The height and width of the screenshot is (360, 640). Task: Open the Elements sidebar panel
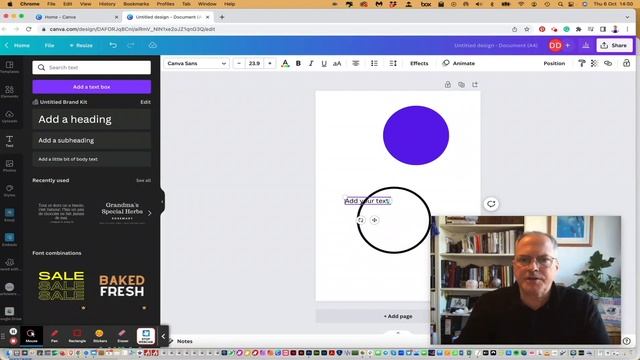click(9, 91)
